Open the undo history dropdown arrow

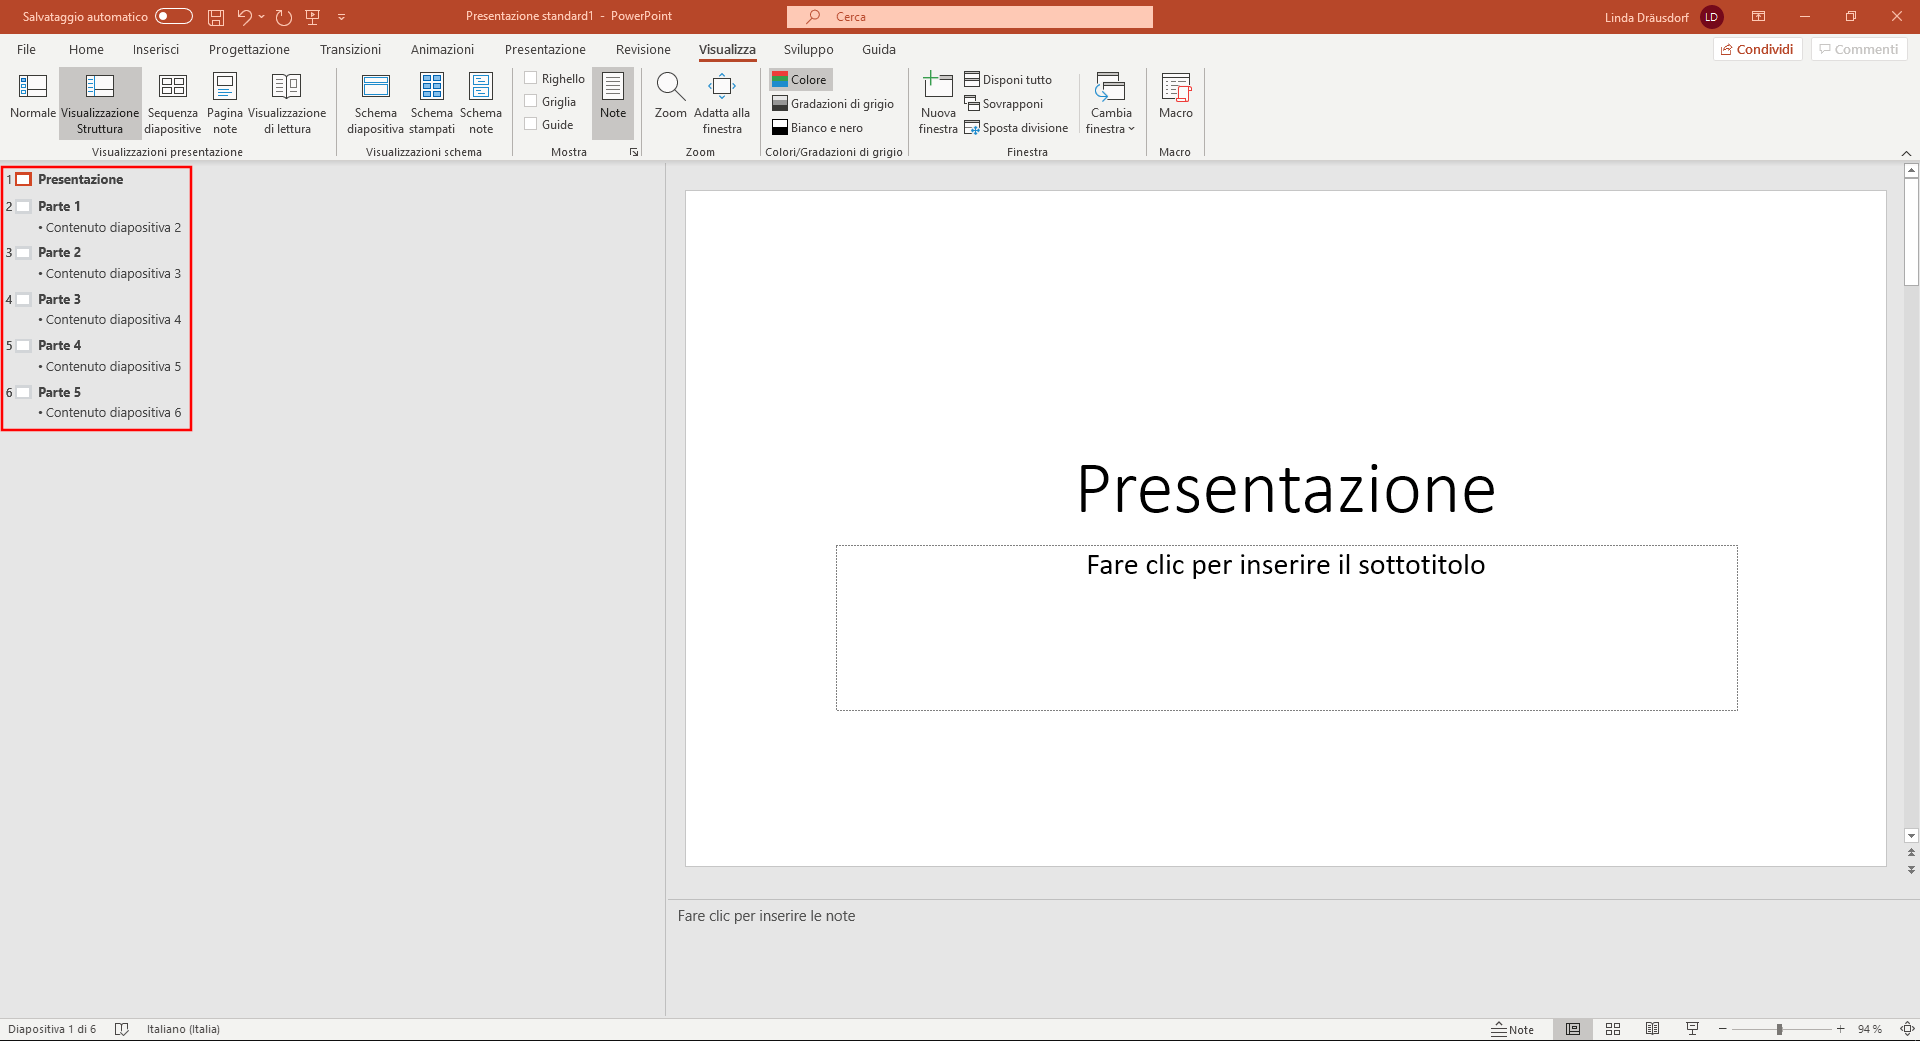point(262,17)
